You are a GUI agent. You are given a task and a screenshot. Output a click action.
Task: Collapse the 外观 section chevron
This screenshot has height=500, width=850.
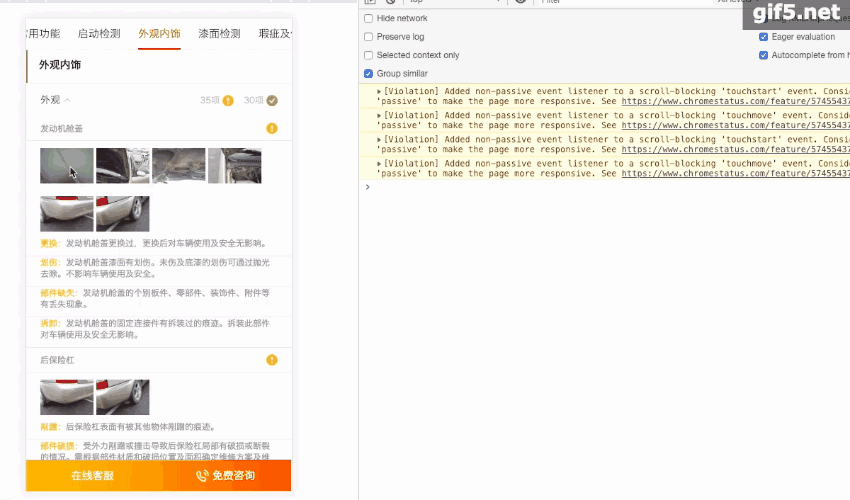tap(67, 100)
